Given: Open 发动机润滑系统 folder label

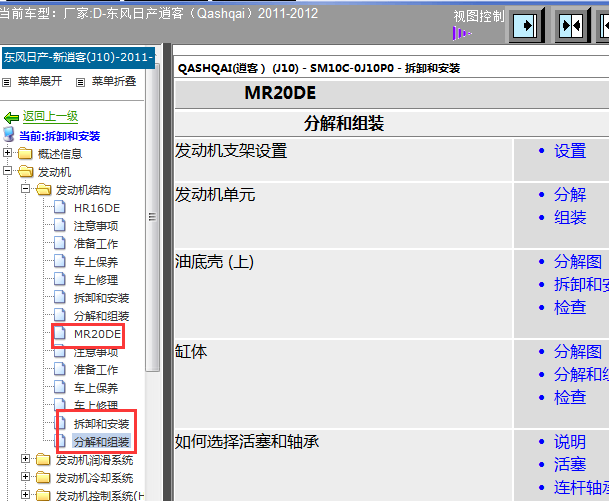Looking at the screenshot, I should tap(94, 460).
